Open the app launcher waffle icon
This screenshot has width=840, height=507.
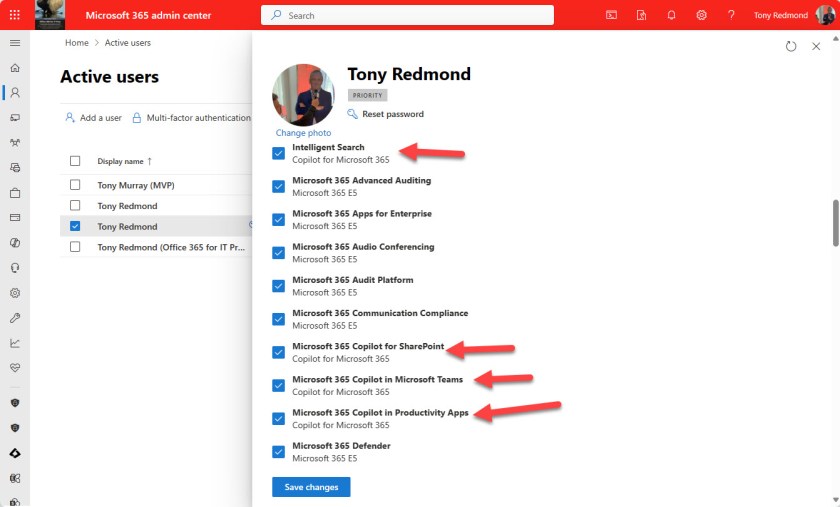click(x=14, y=14)
